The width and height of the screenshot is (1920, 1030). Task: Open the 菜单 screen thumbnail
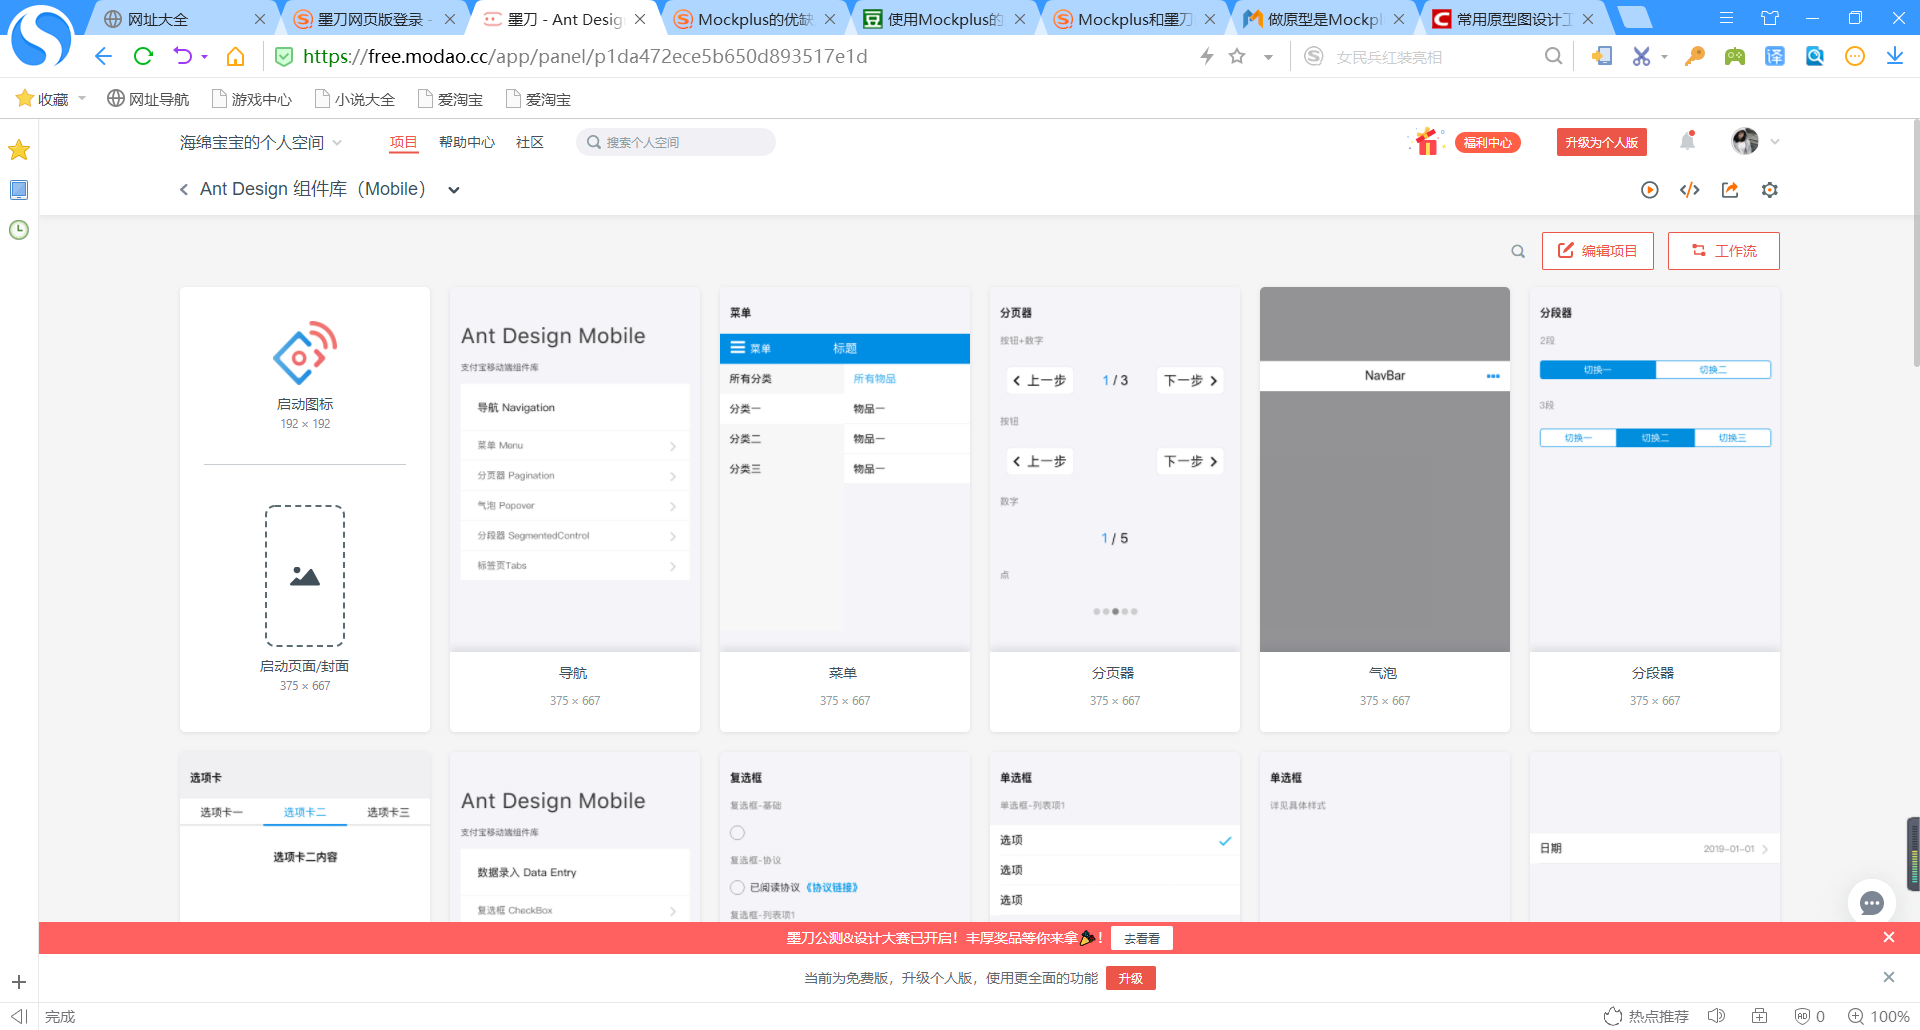(x=845, y=469)
